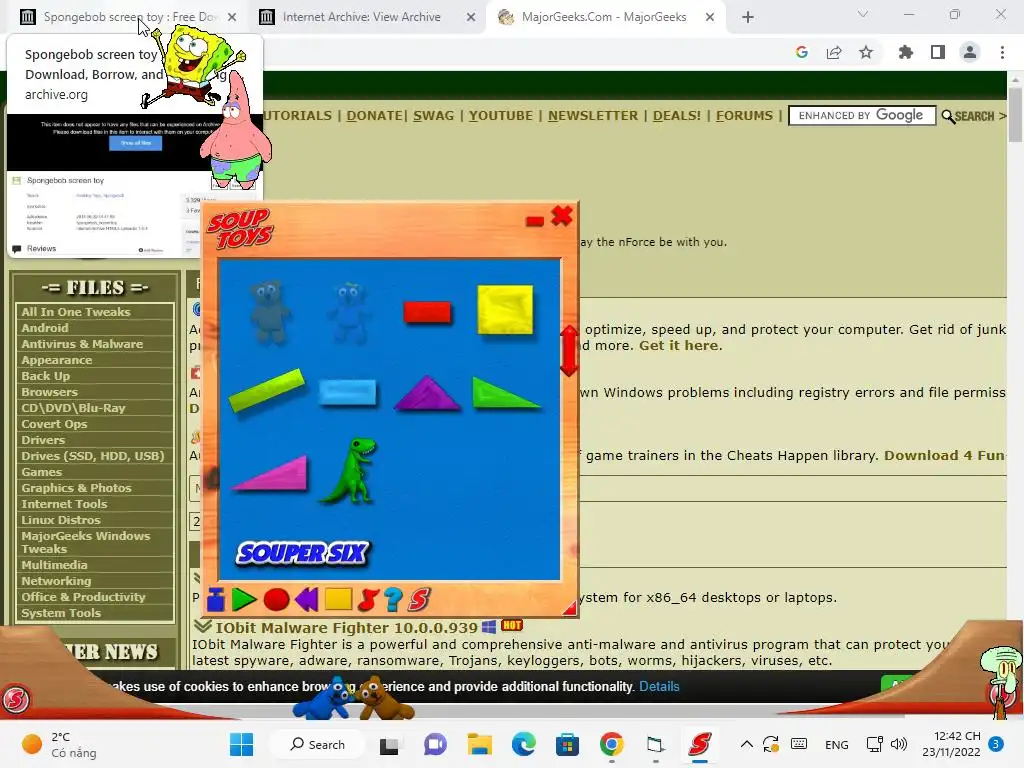Click the purple rewind arrows in Soup Toys

[x=306, y=599]
